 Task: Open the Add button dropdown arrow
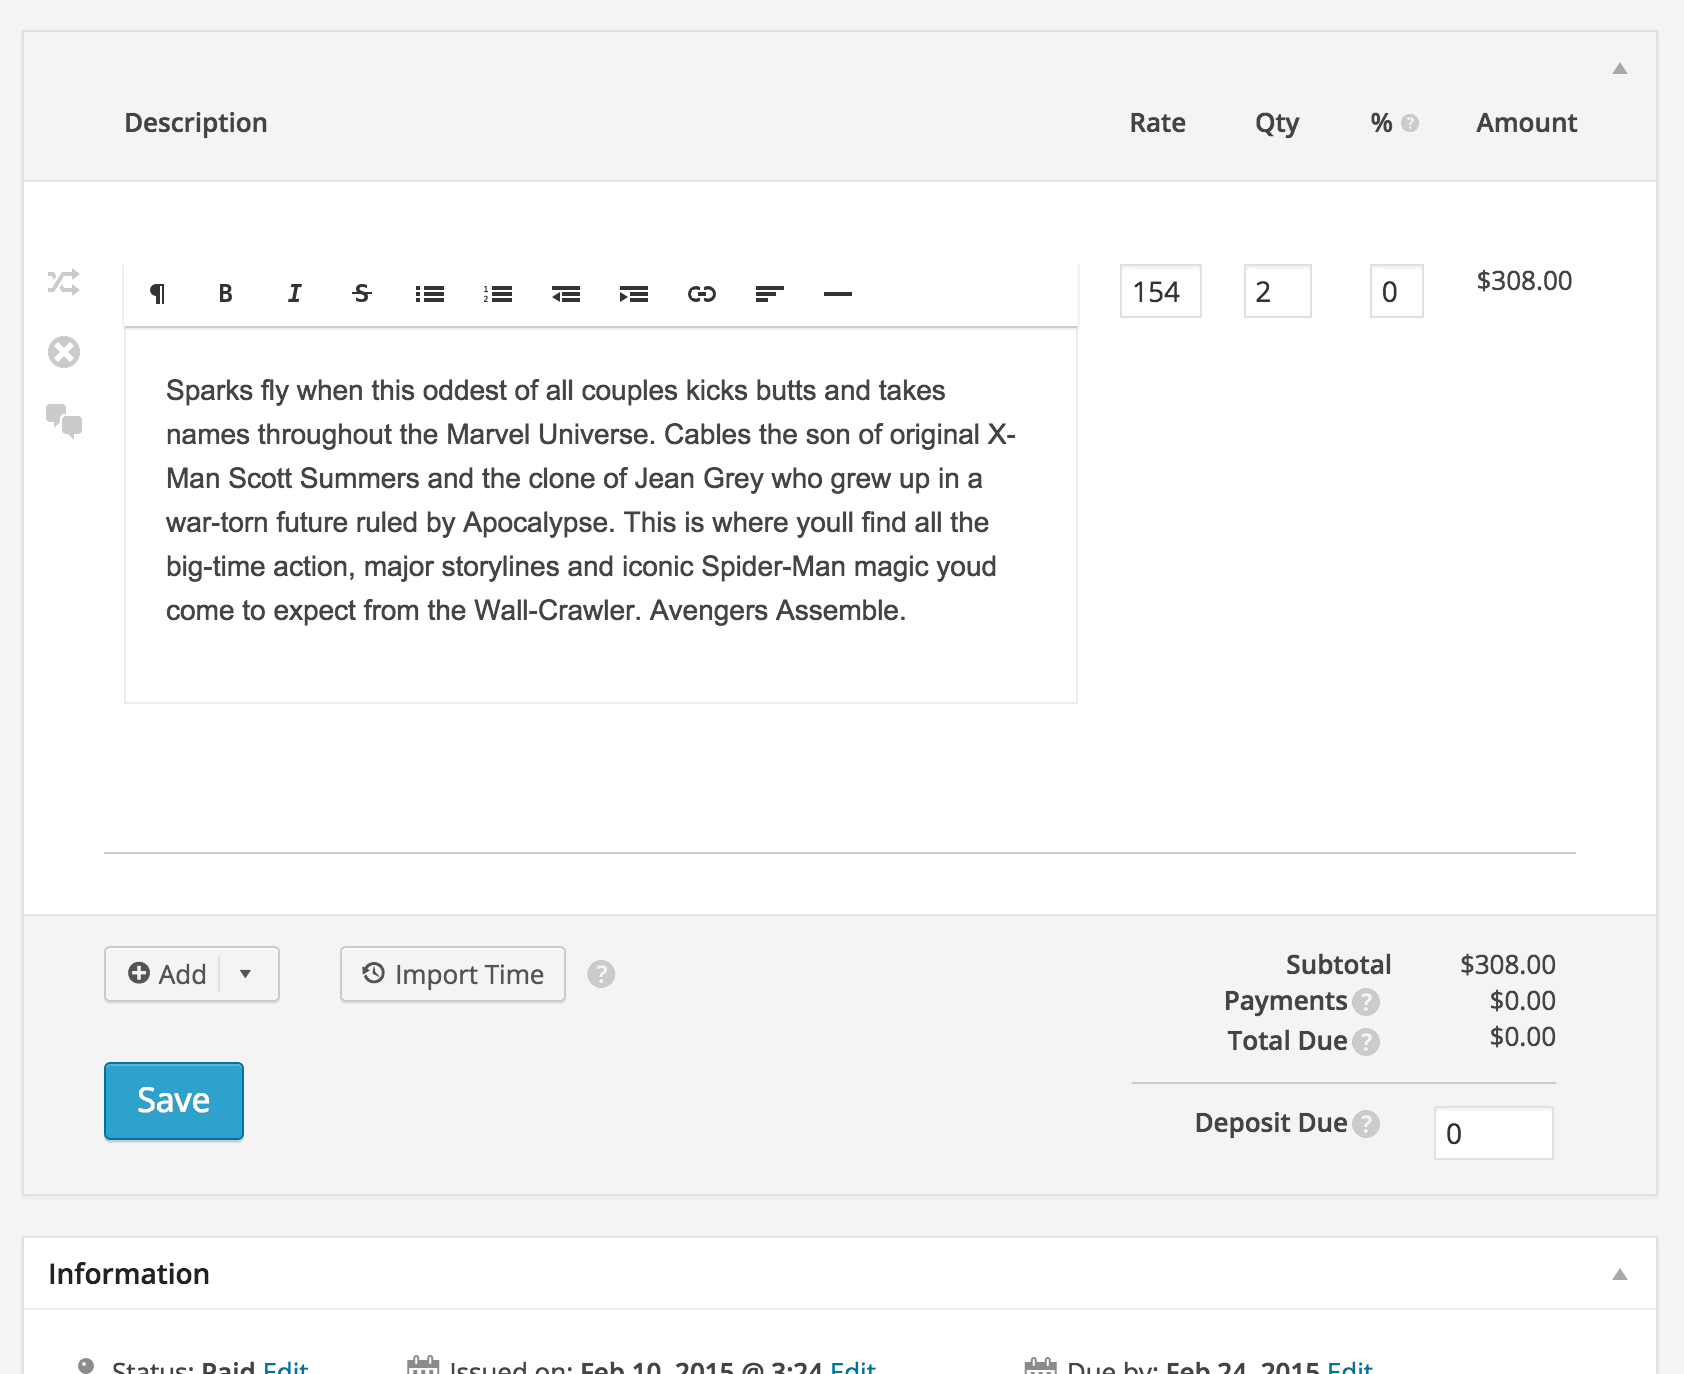[246, 974]
